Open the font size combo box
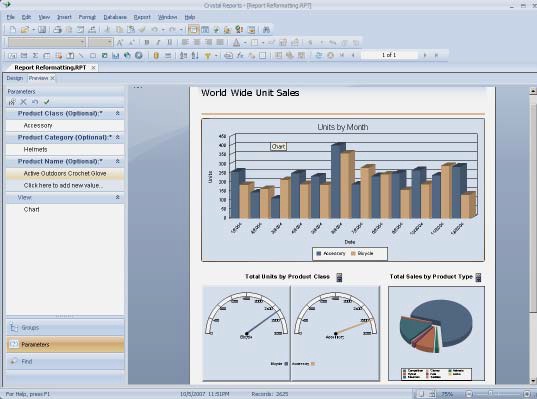The image size is (537, 399). click(100, 42)
